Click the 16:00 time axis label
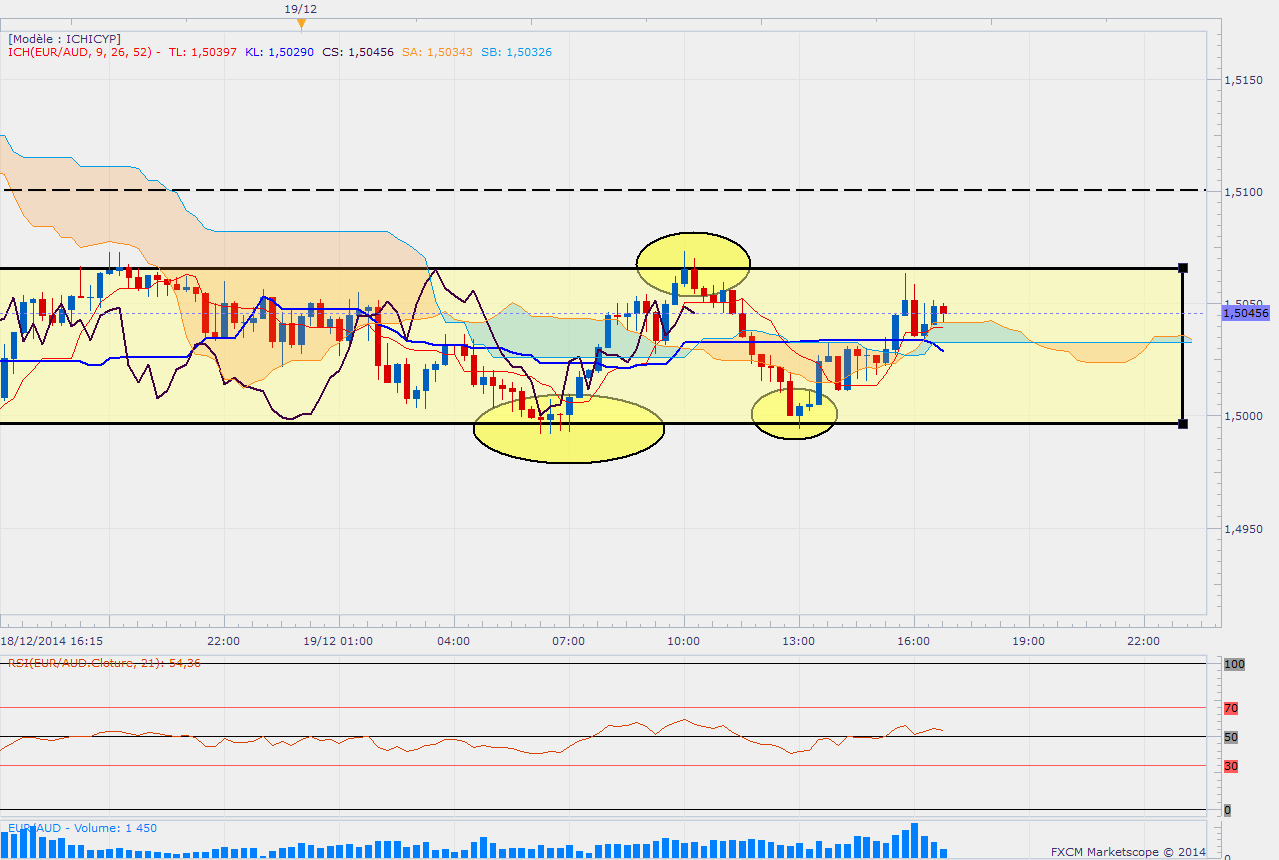The height and width of the screenshot is (860, 1279). [914, 640]
